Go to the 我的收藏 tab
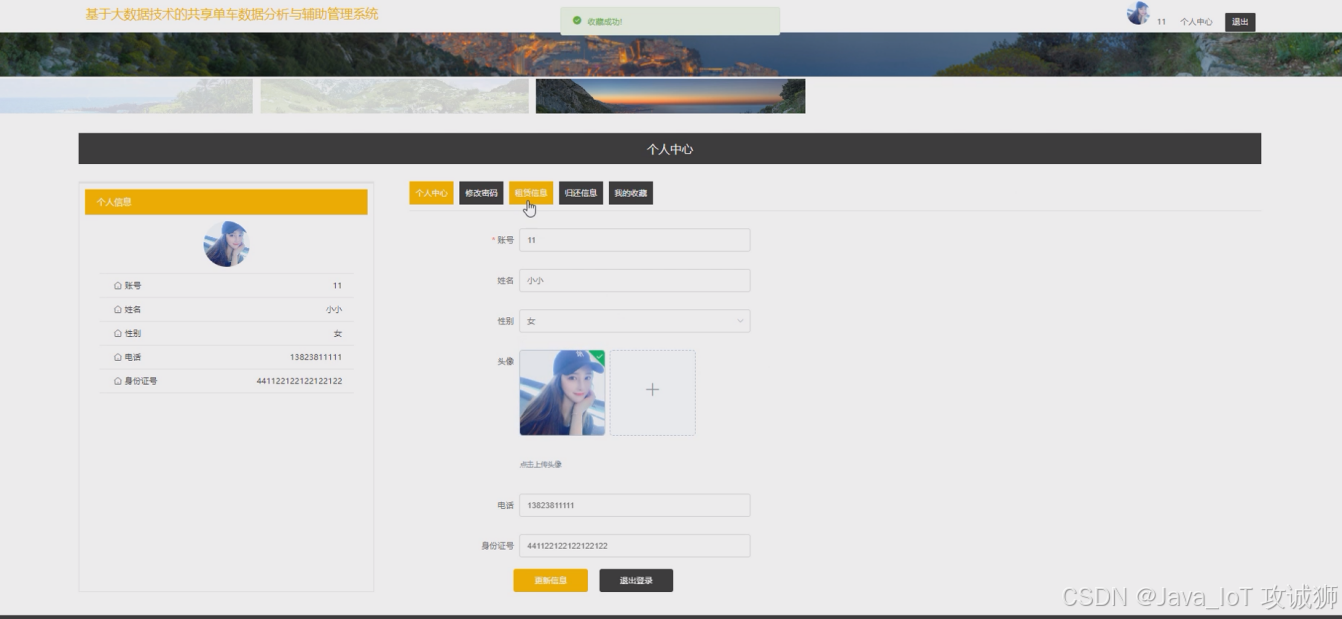 tap(630, 193)
